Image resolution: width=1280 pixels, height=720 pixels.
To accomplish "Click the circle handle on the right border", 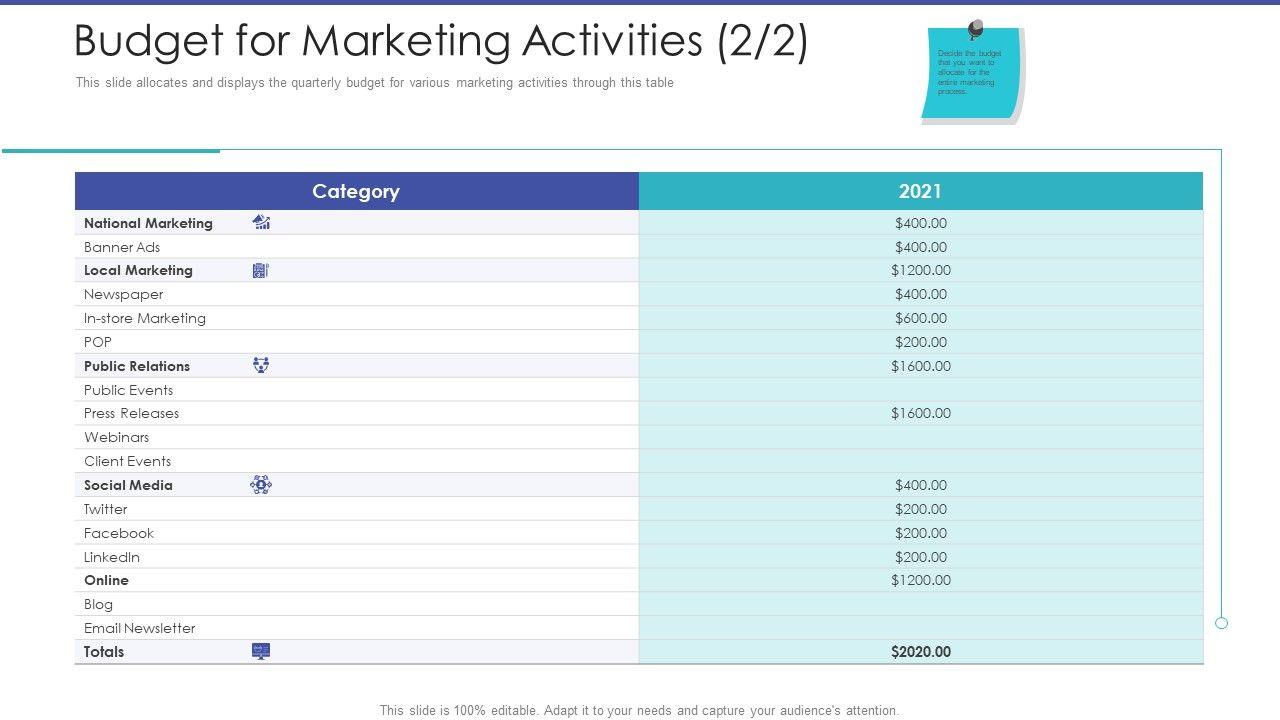I will point(1221,623).
